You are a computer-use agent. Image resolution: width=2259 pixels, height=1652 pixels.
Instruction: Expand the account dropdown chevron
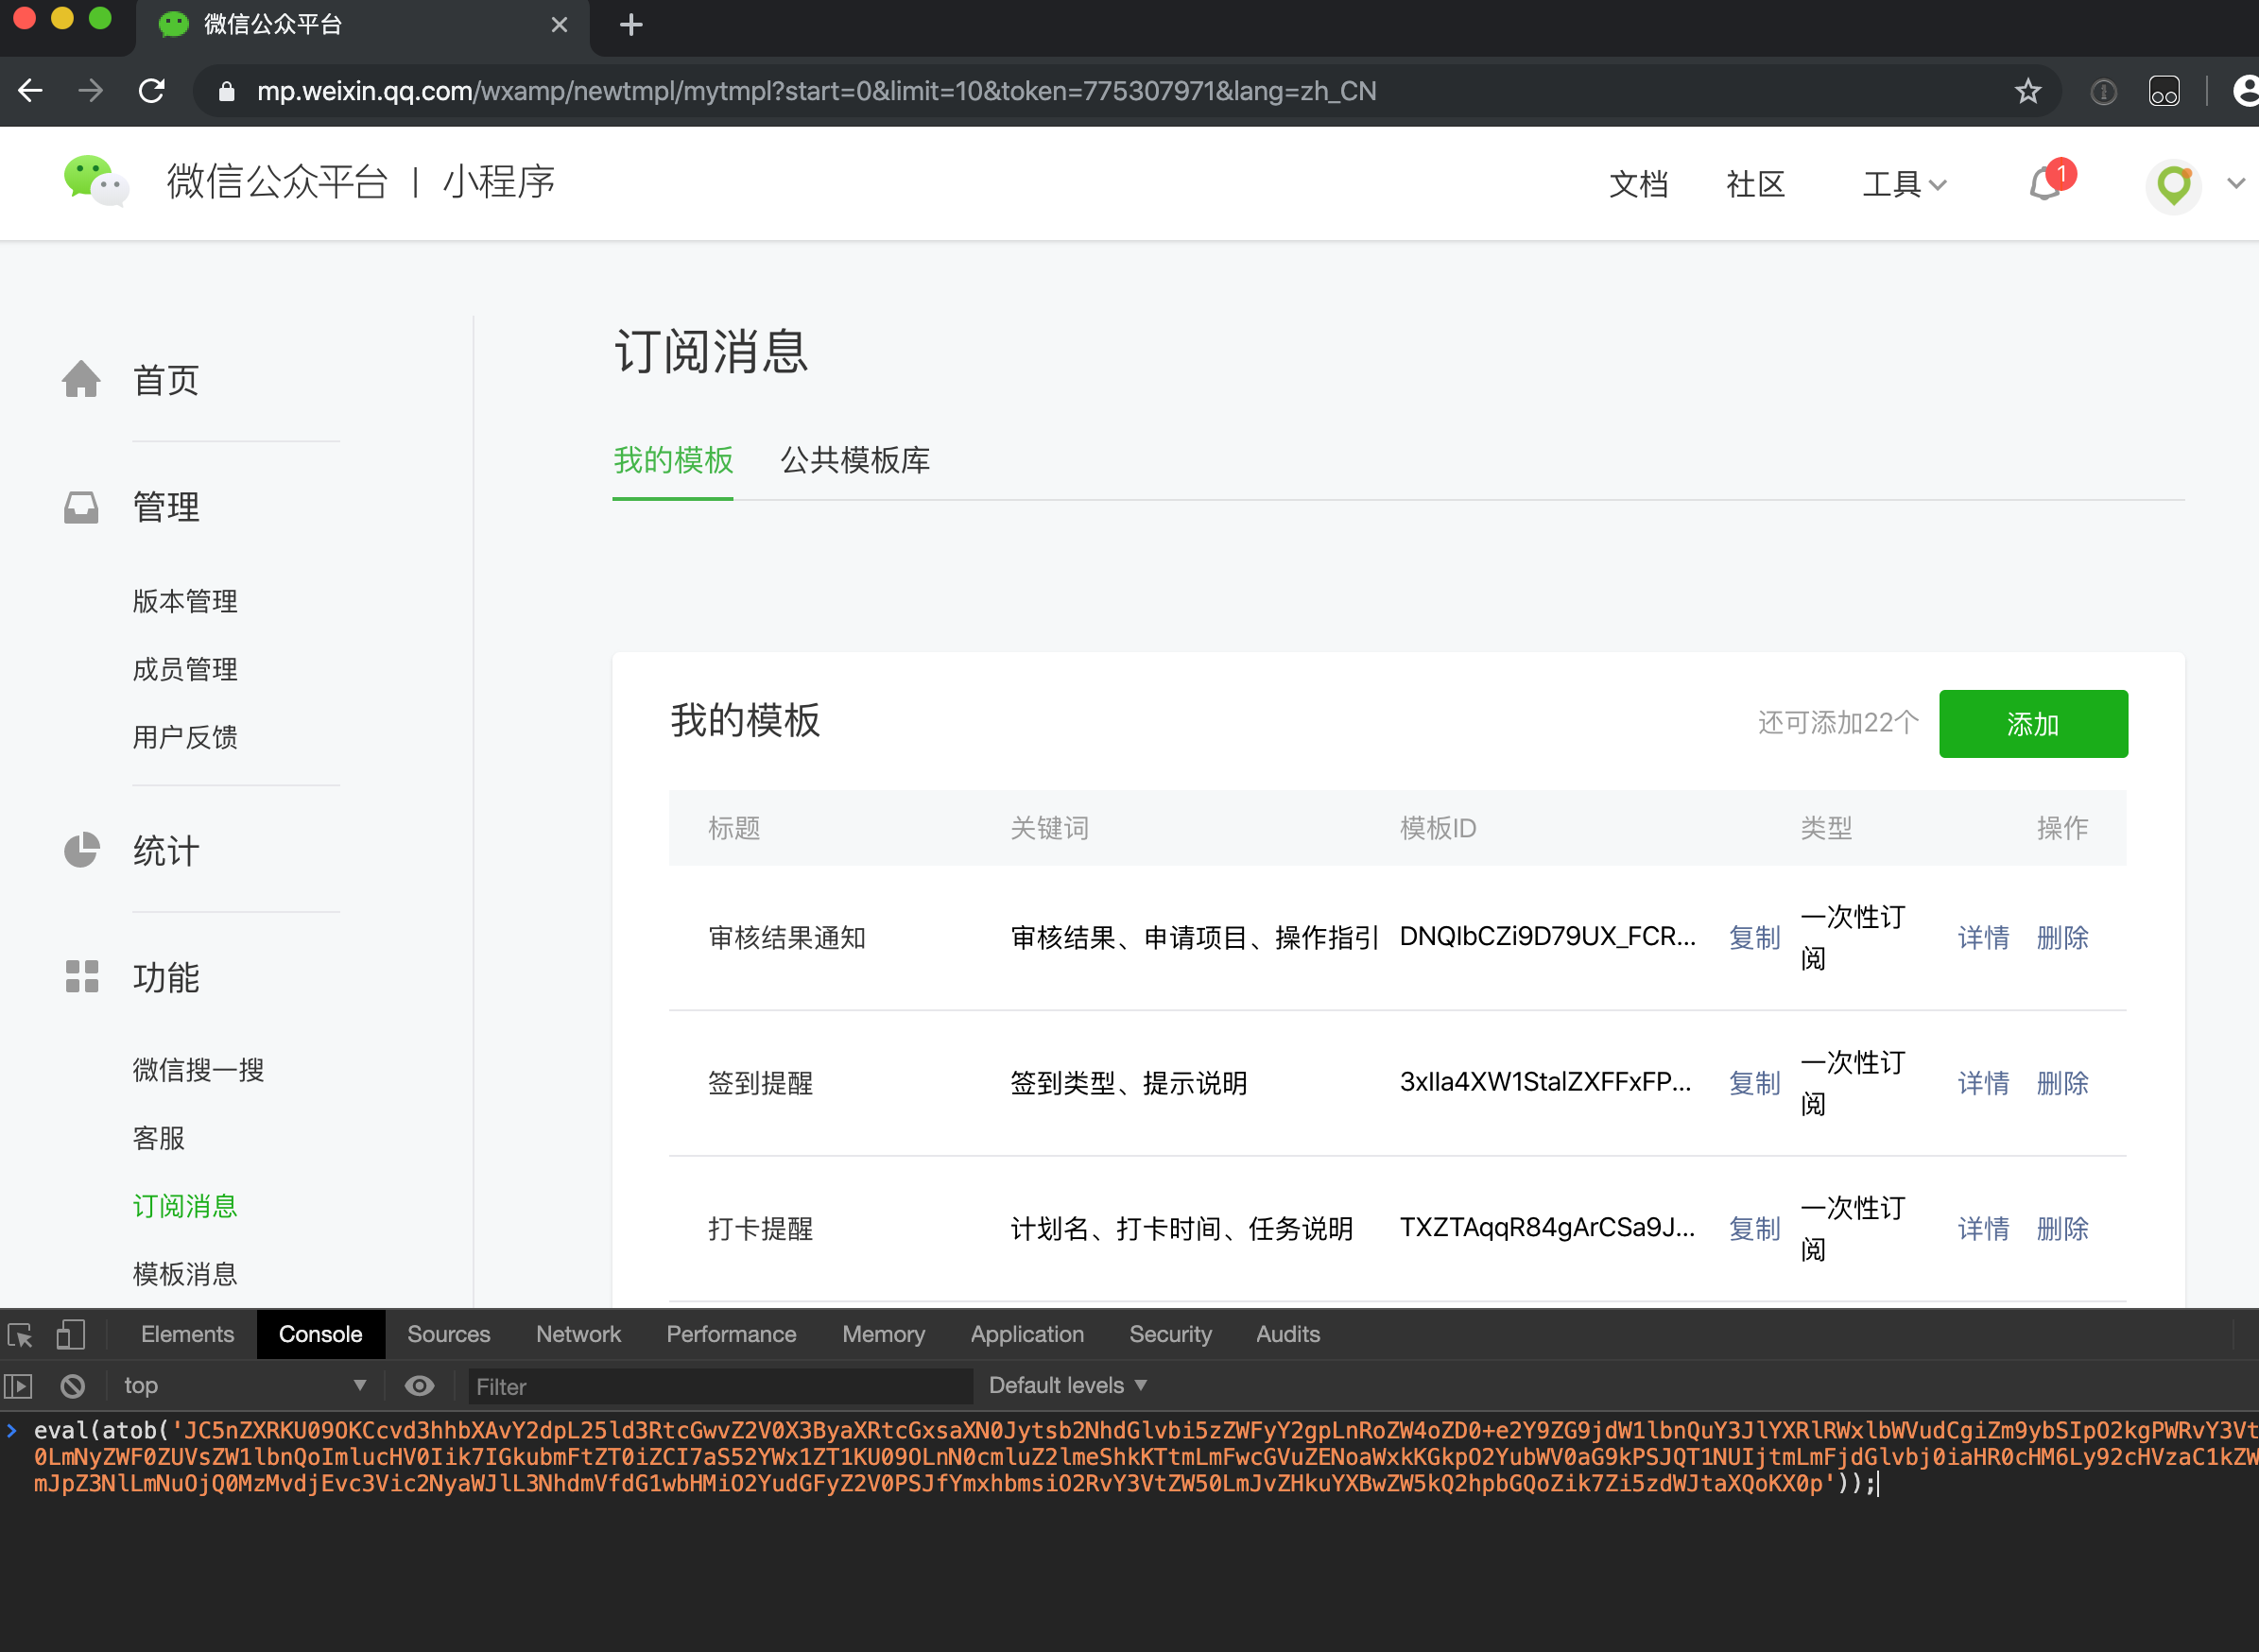[2236, 183]
